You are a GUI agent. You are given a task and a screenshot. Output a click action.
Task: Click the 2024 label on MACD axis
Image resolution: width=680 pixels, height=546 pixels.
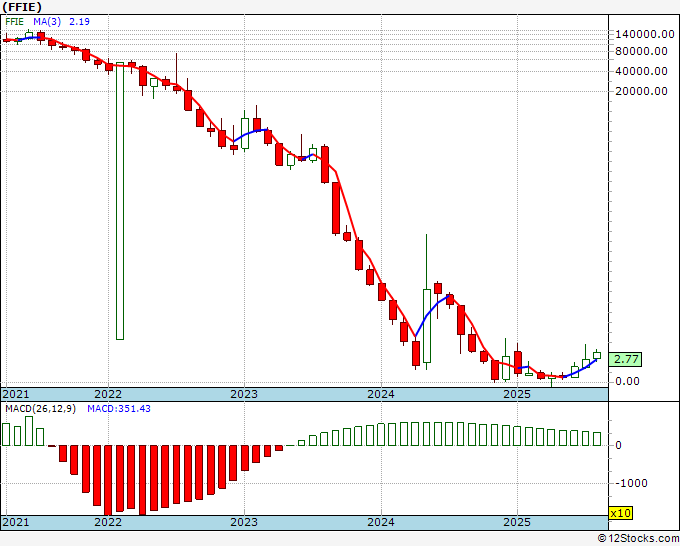[x=381, y=522]
